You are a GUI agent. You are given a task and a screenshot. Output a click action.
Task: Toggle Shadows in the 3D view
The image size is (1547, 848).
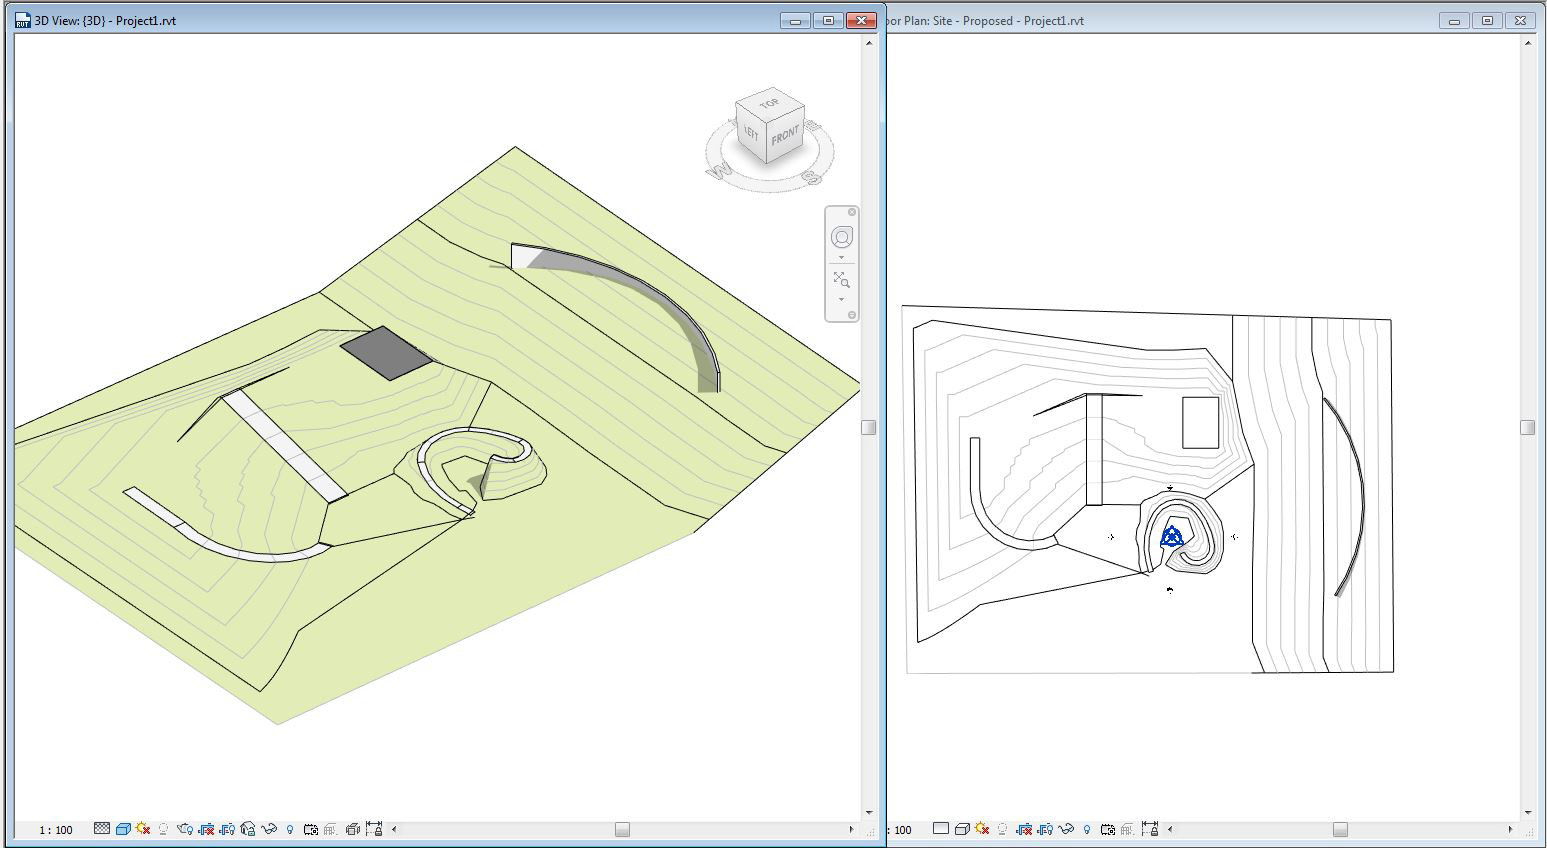pos(162,829)
